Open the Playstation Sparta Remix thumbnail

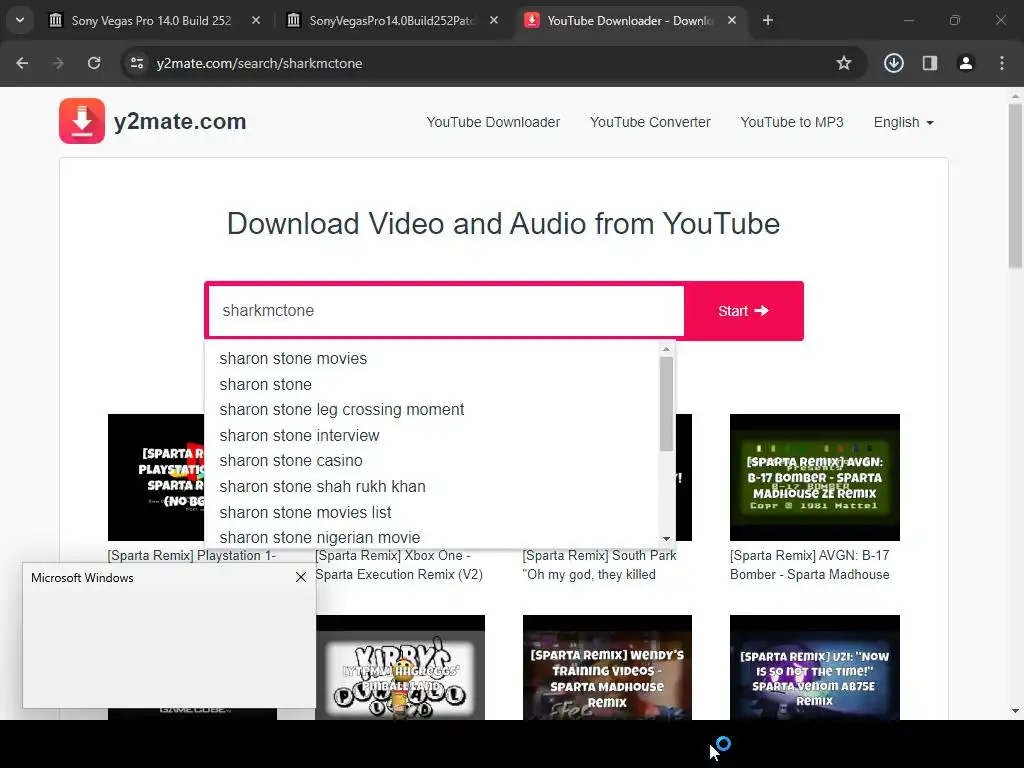156,477
